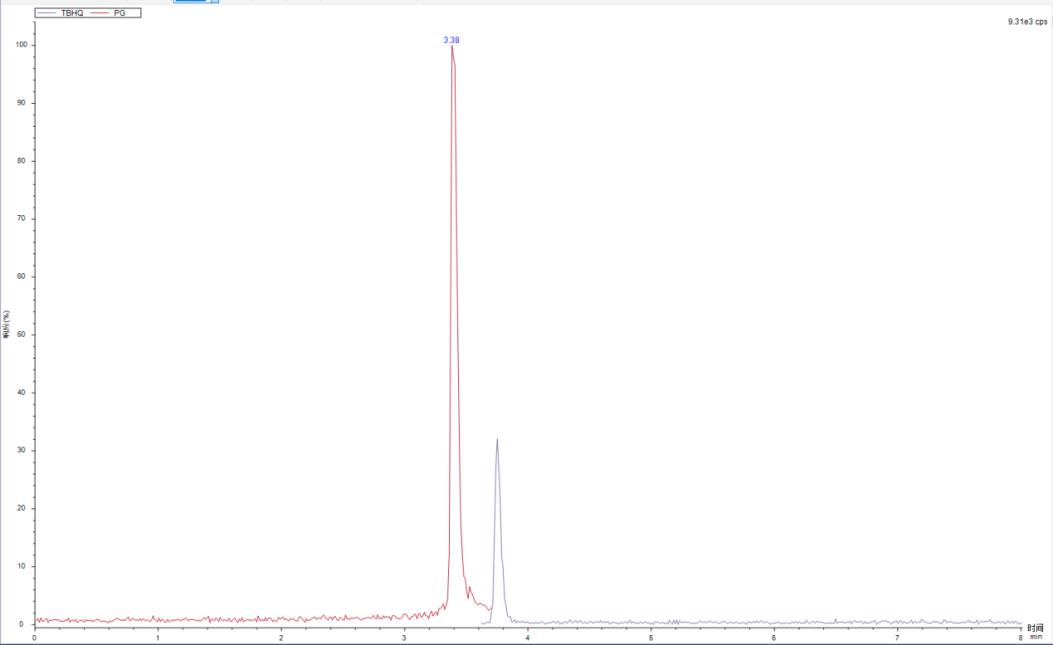Viewport: 1053px width, 645px height.
Task: Click the red PG legend line swatch
Action: pos(102,13)
